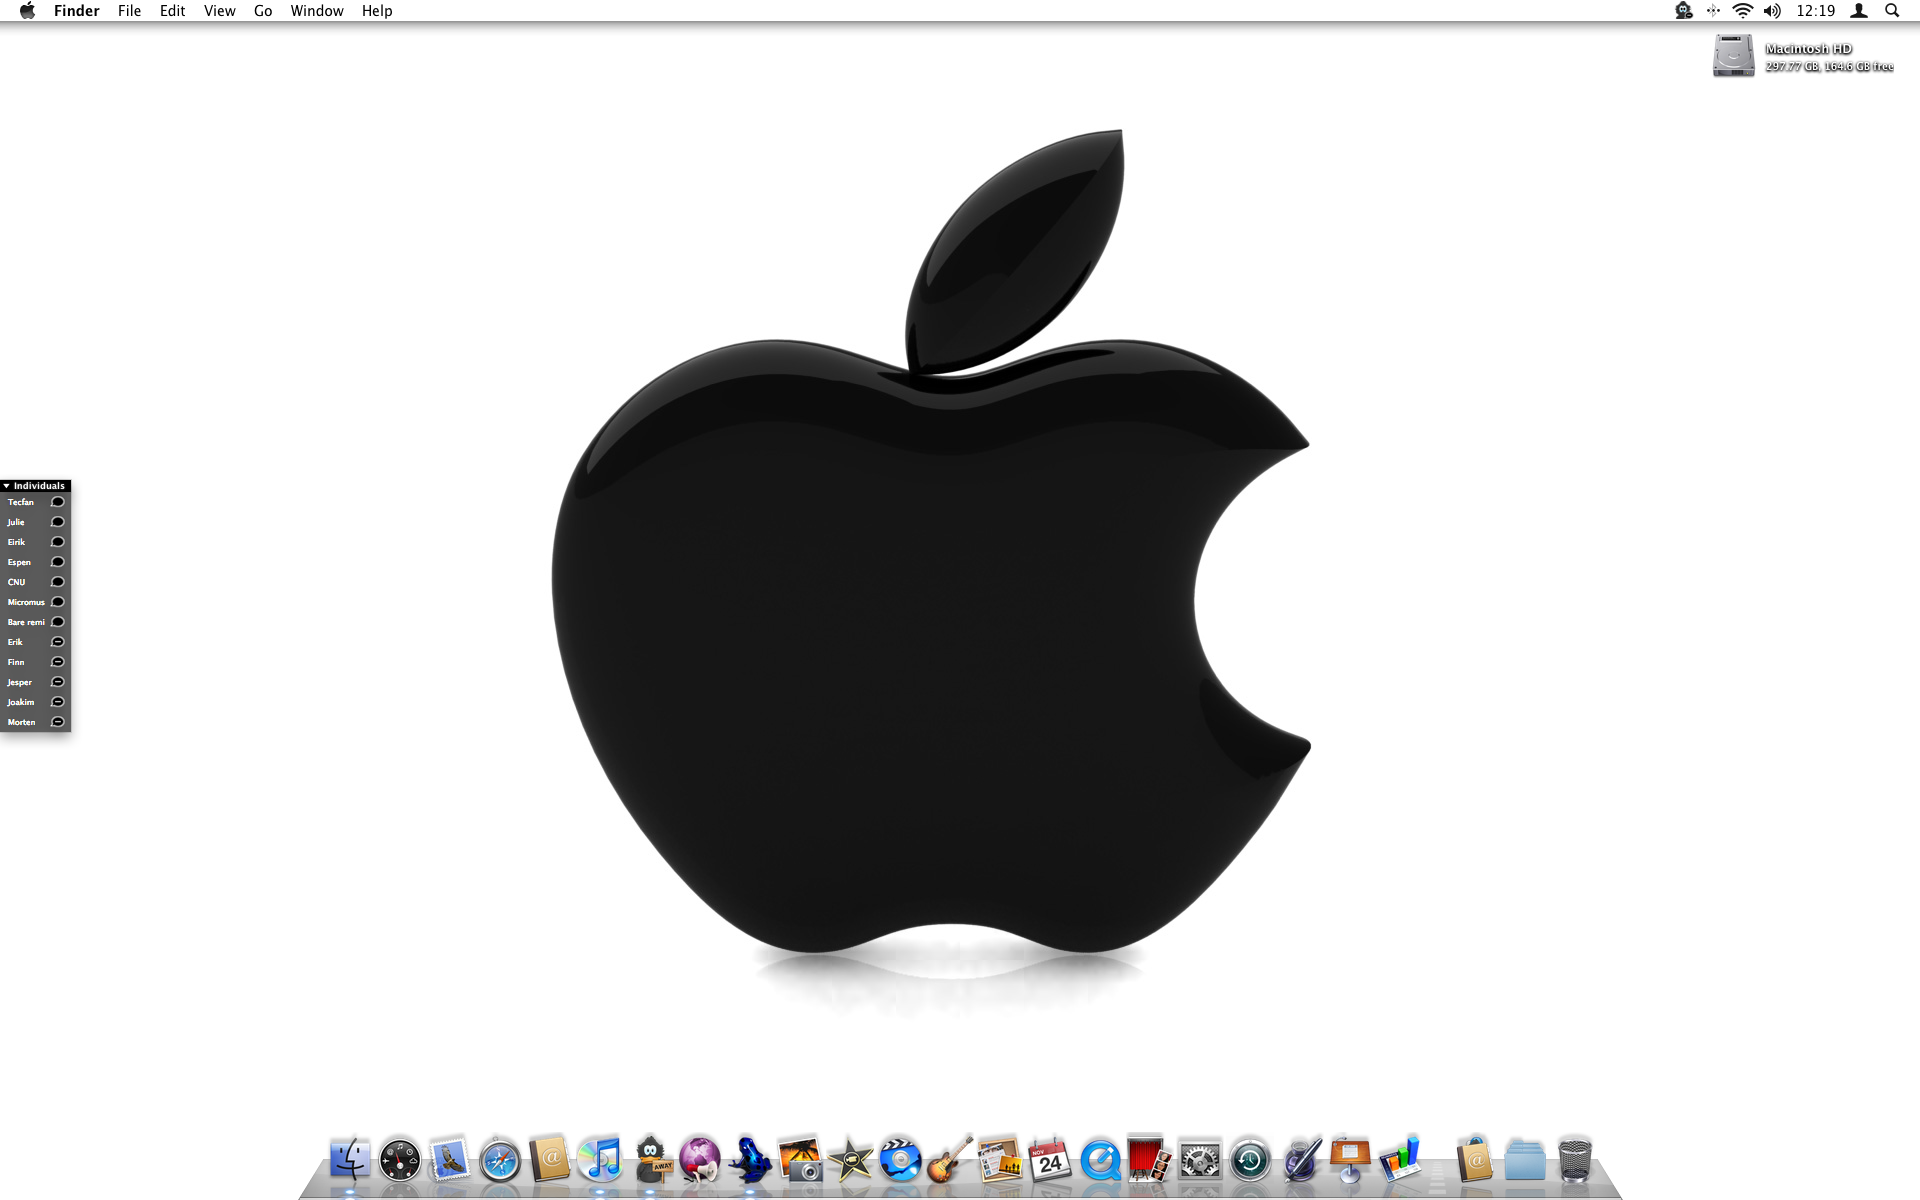Open the fast user switching menu icon
Image resolution: width=1920 pixels, height=1200 pixels.
click(1859, 11)
